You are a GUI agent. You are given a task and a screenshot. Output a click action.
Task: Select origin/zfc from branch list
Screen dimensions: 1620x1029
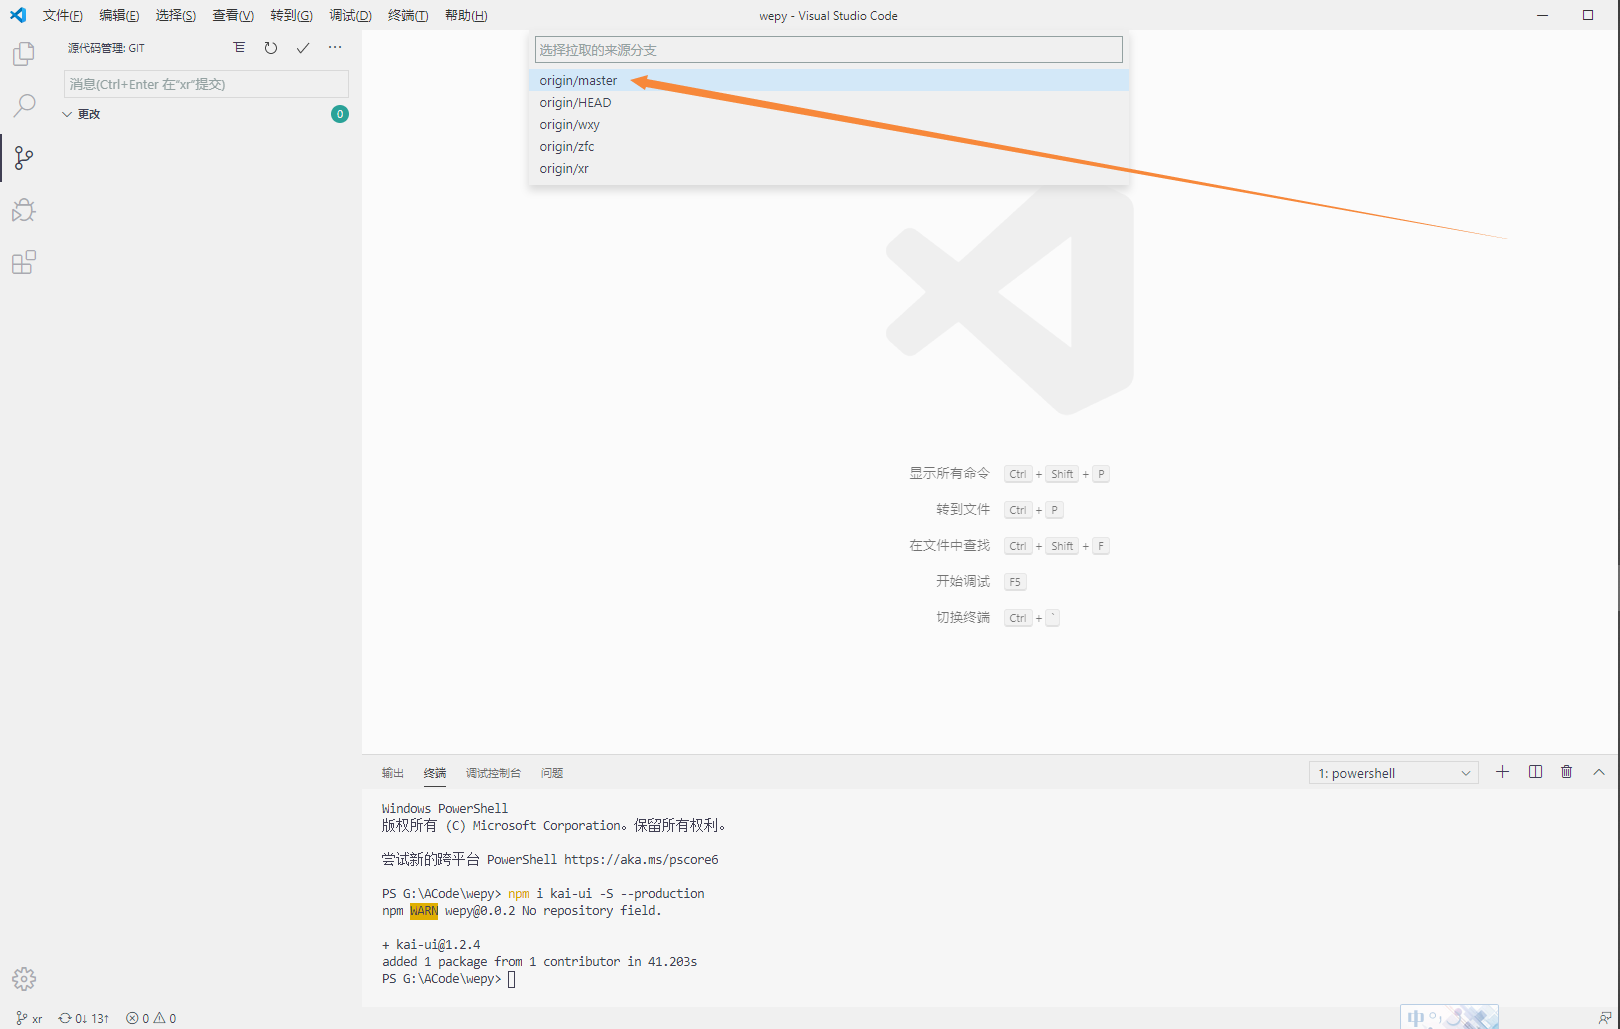829,147
